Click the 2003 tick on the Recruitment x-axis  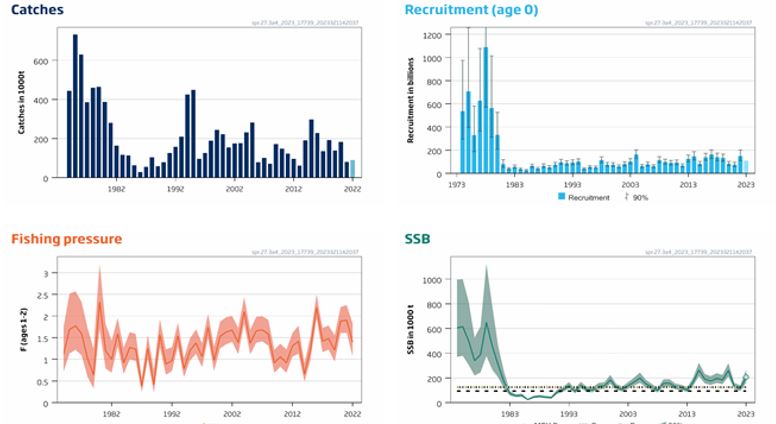[x=630, y=185]
